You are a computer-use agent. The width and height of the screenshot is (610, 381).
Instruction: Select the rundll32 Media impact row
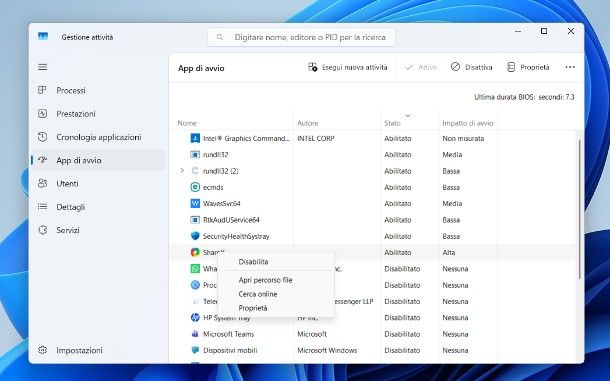pyautogui.click(x=372, y=155)
